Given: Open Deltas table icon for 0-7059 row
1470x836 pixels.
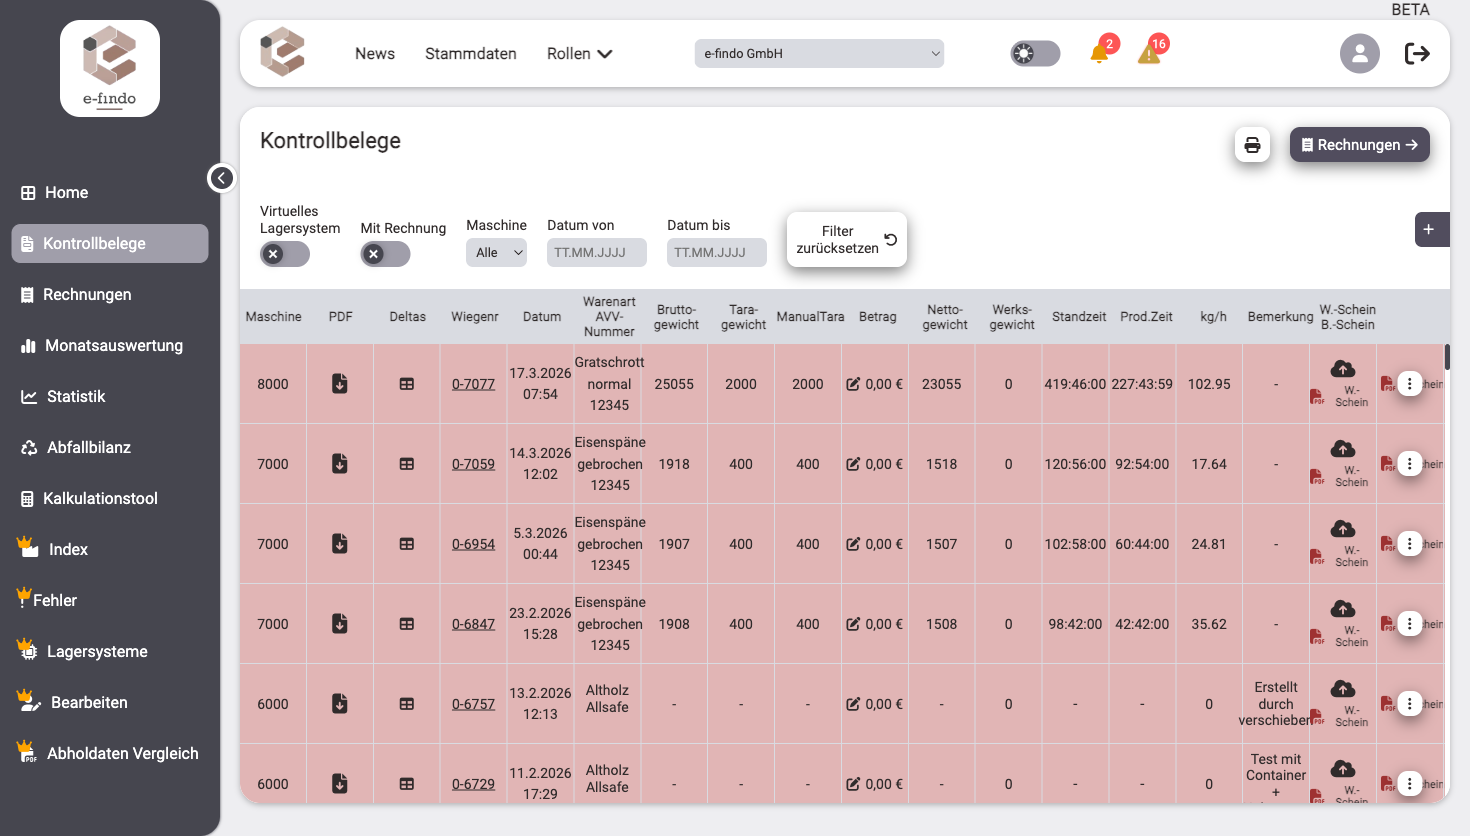Looking at the screenshot, I should [407, 464].
